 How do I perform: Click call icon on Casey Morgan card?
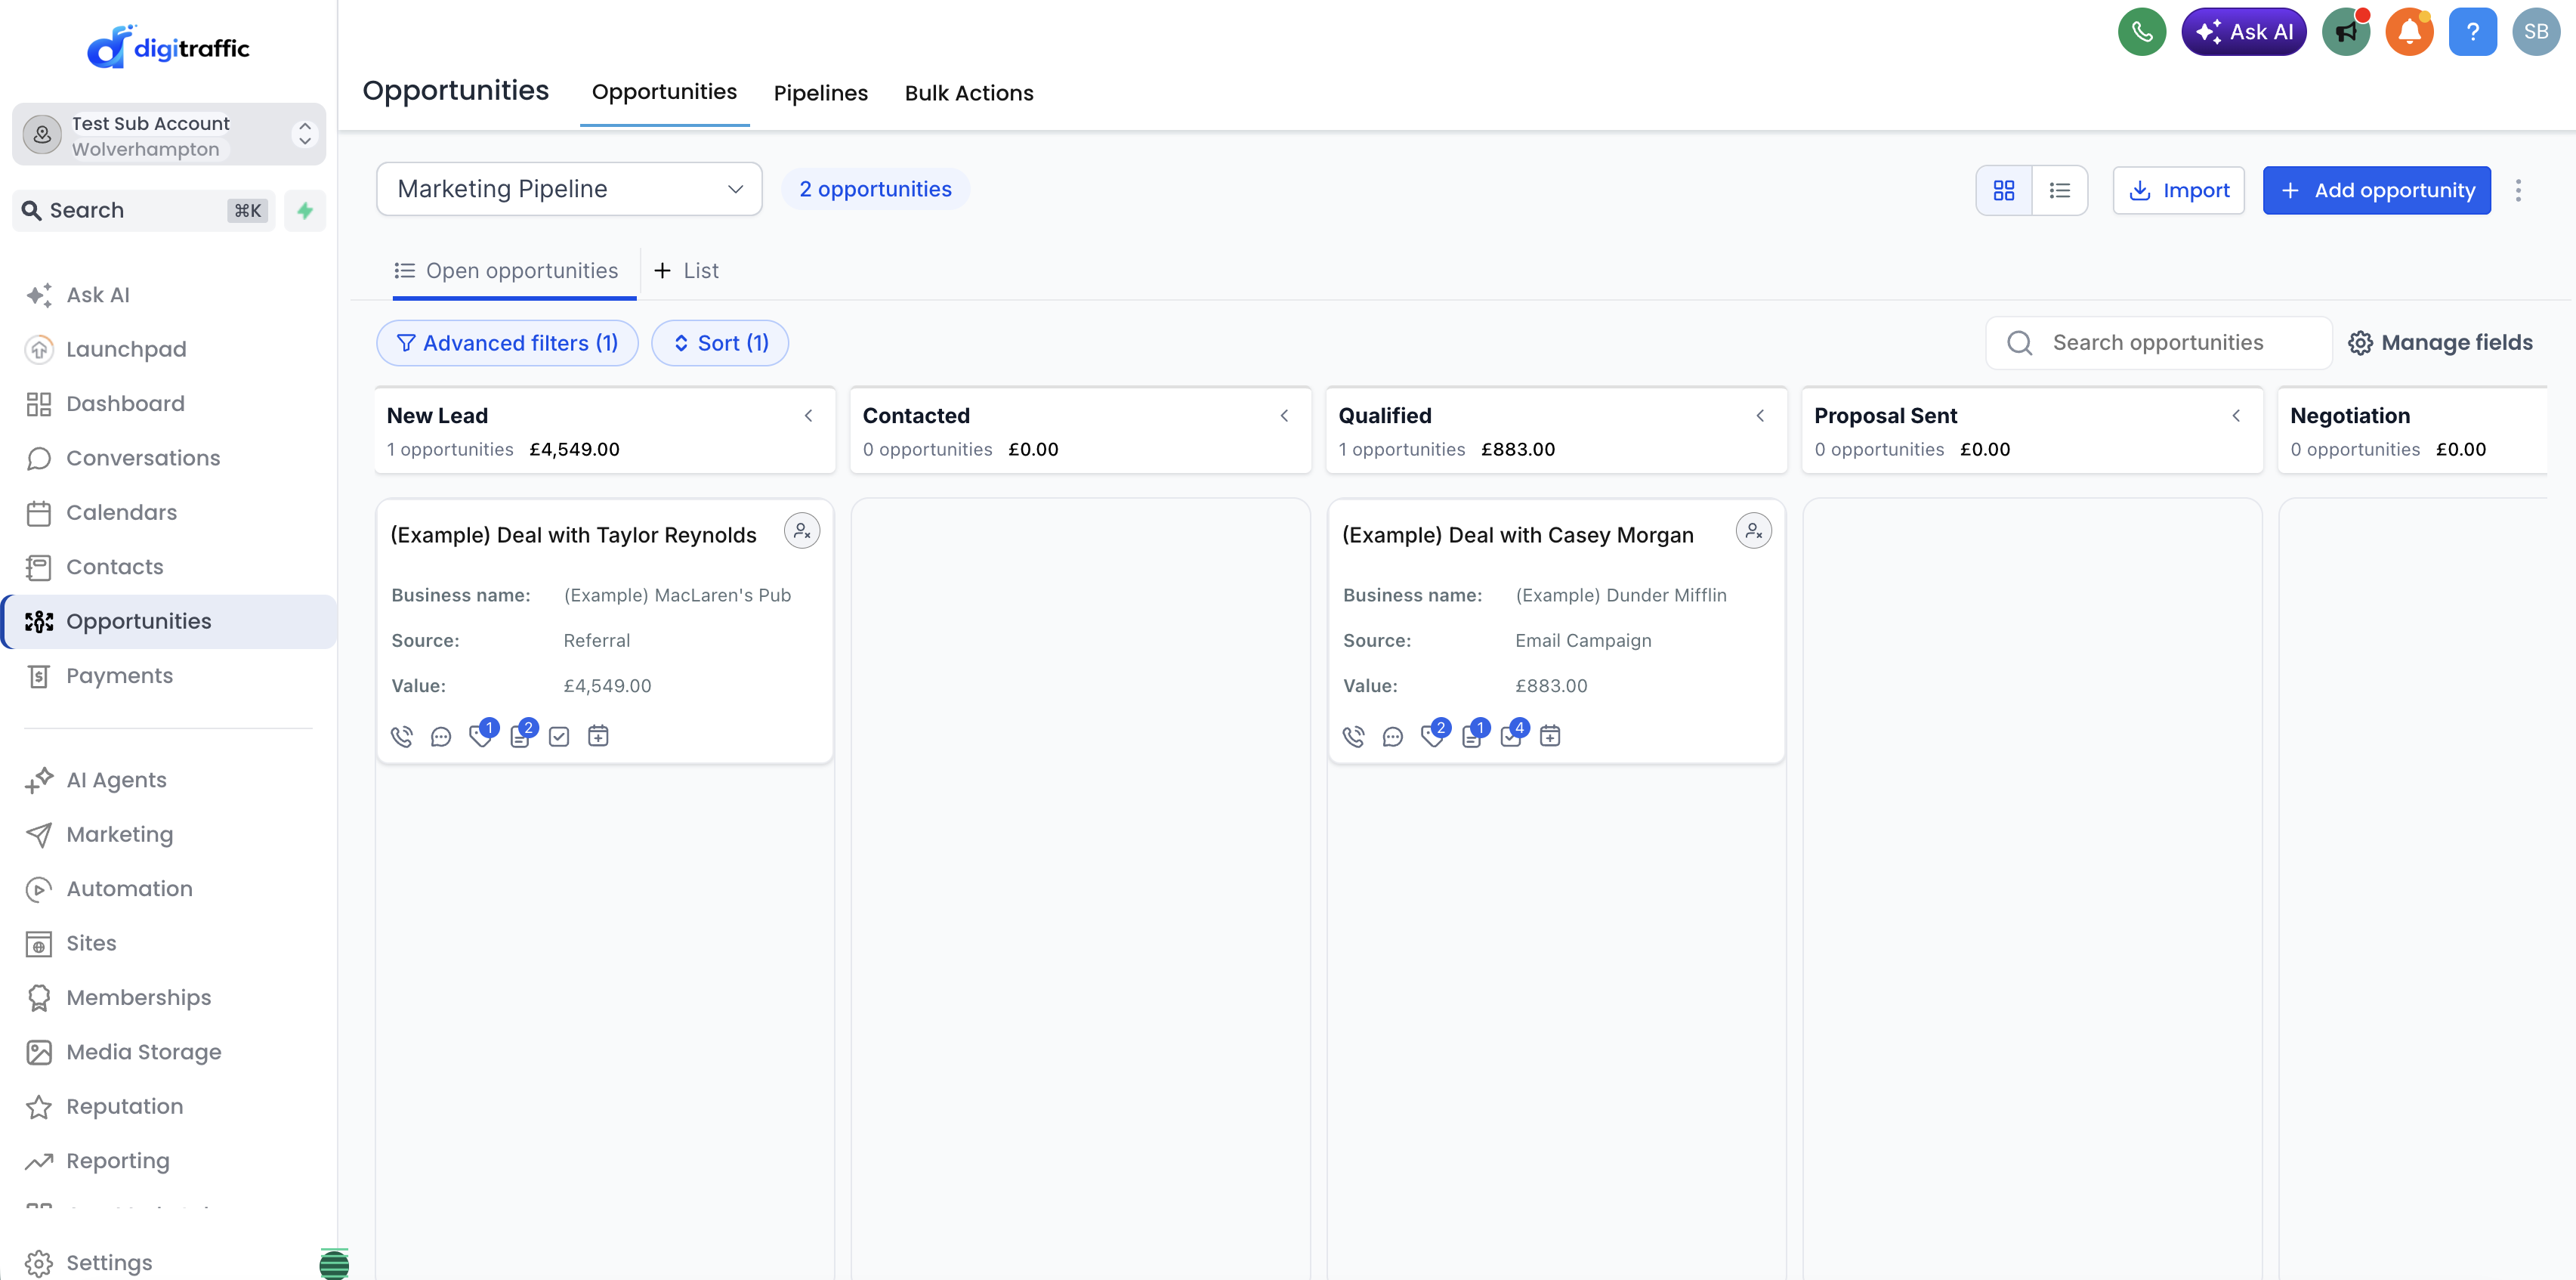click(1353, 736)
